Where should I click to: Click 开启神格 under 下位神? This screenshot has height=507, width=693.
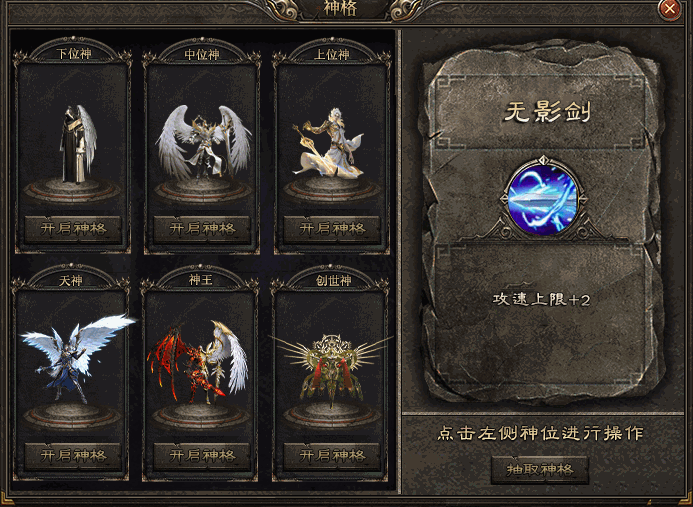pos(73,229)
